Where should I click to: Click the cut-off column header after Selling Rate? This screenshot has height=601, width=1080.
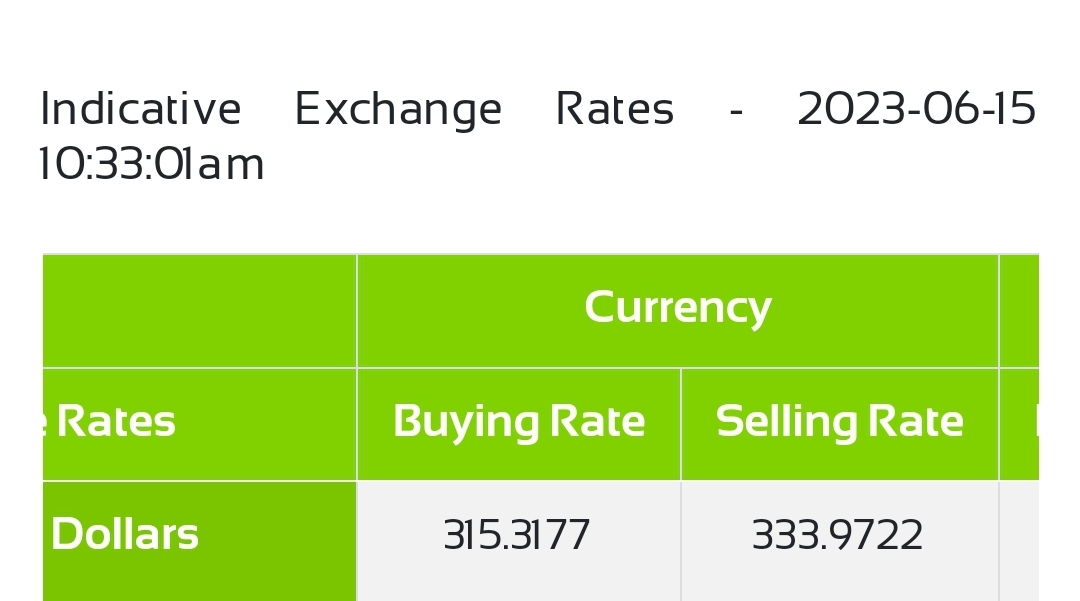pos(1019,424)
